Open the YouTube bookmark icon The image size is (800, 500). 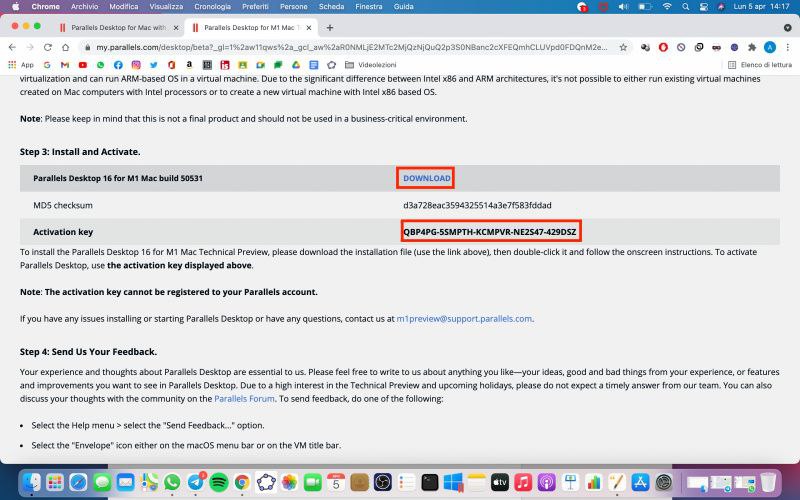84,65
